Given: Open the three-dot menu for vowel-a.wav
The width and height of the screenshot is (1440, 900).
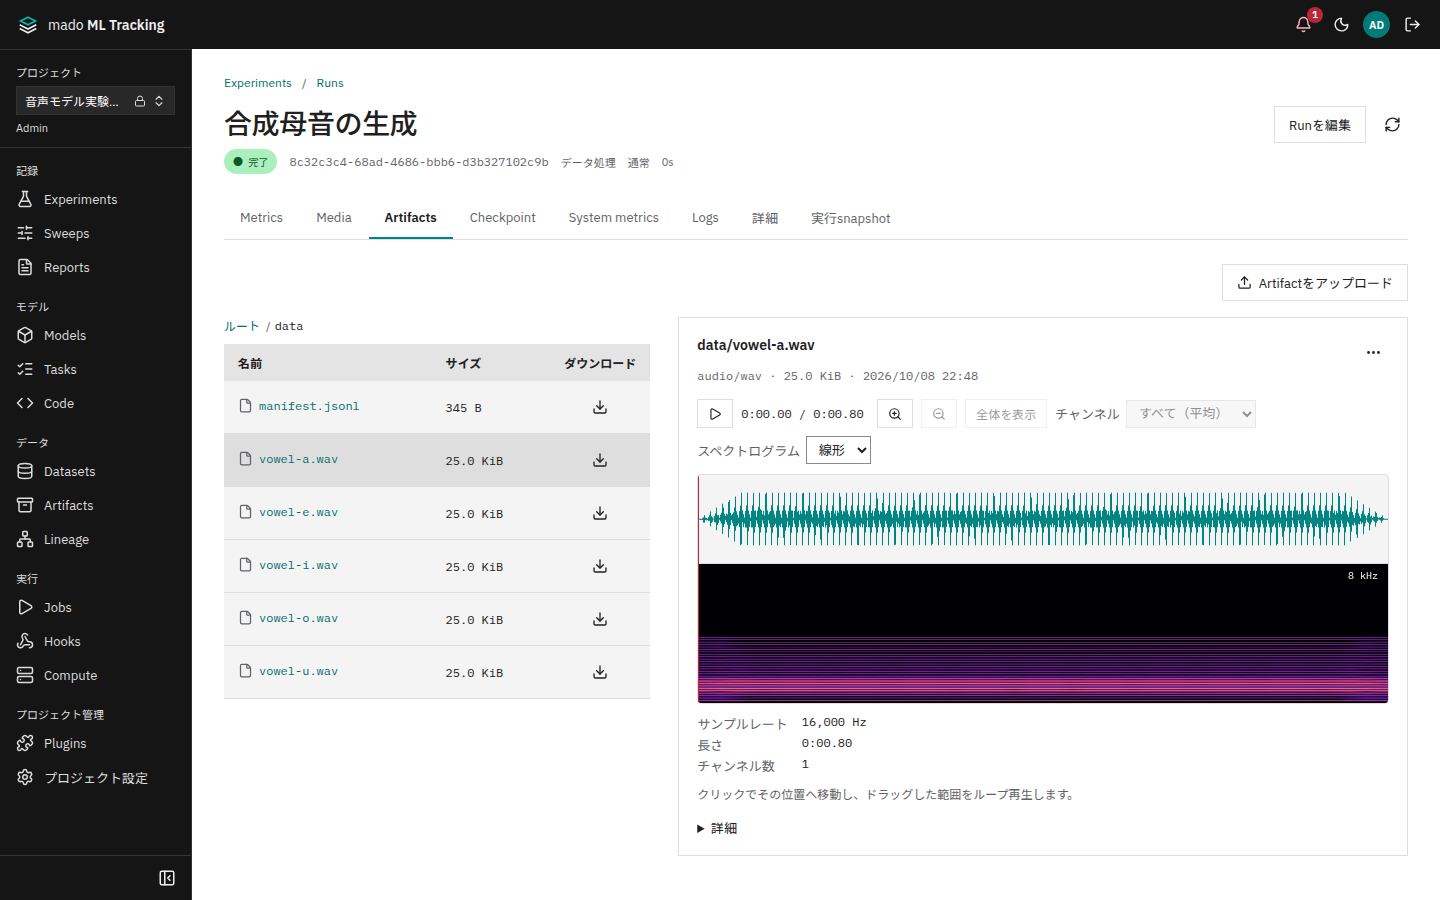Looking at the screenshot, I should [1373, 352].
